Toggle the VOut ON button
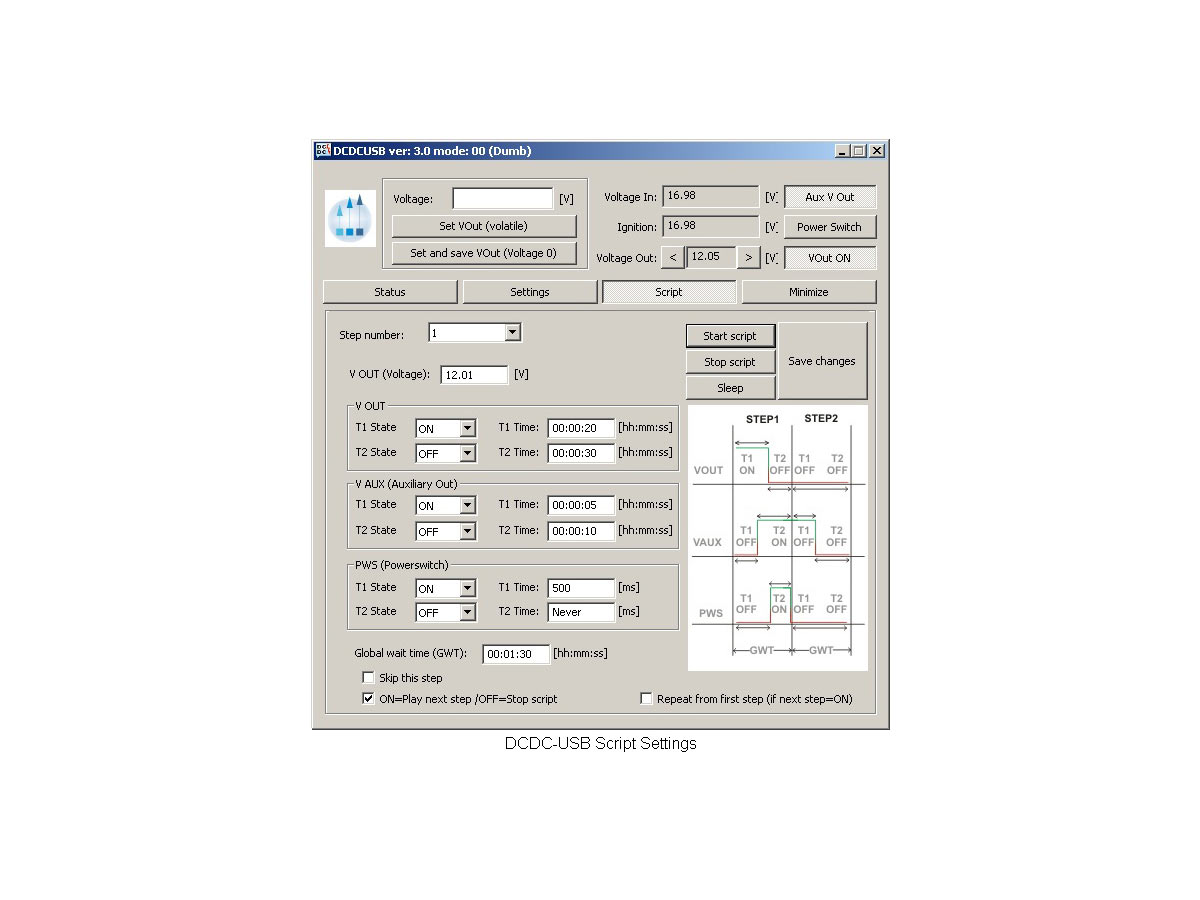This screenshot has width=1200, height=900. [x=830, y=258]
